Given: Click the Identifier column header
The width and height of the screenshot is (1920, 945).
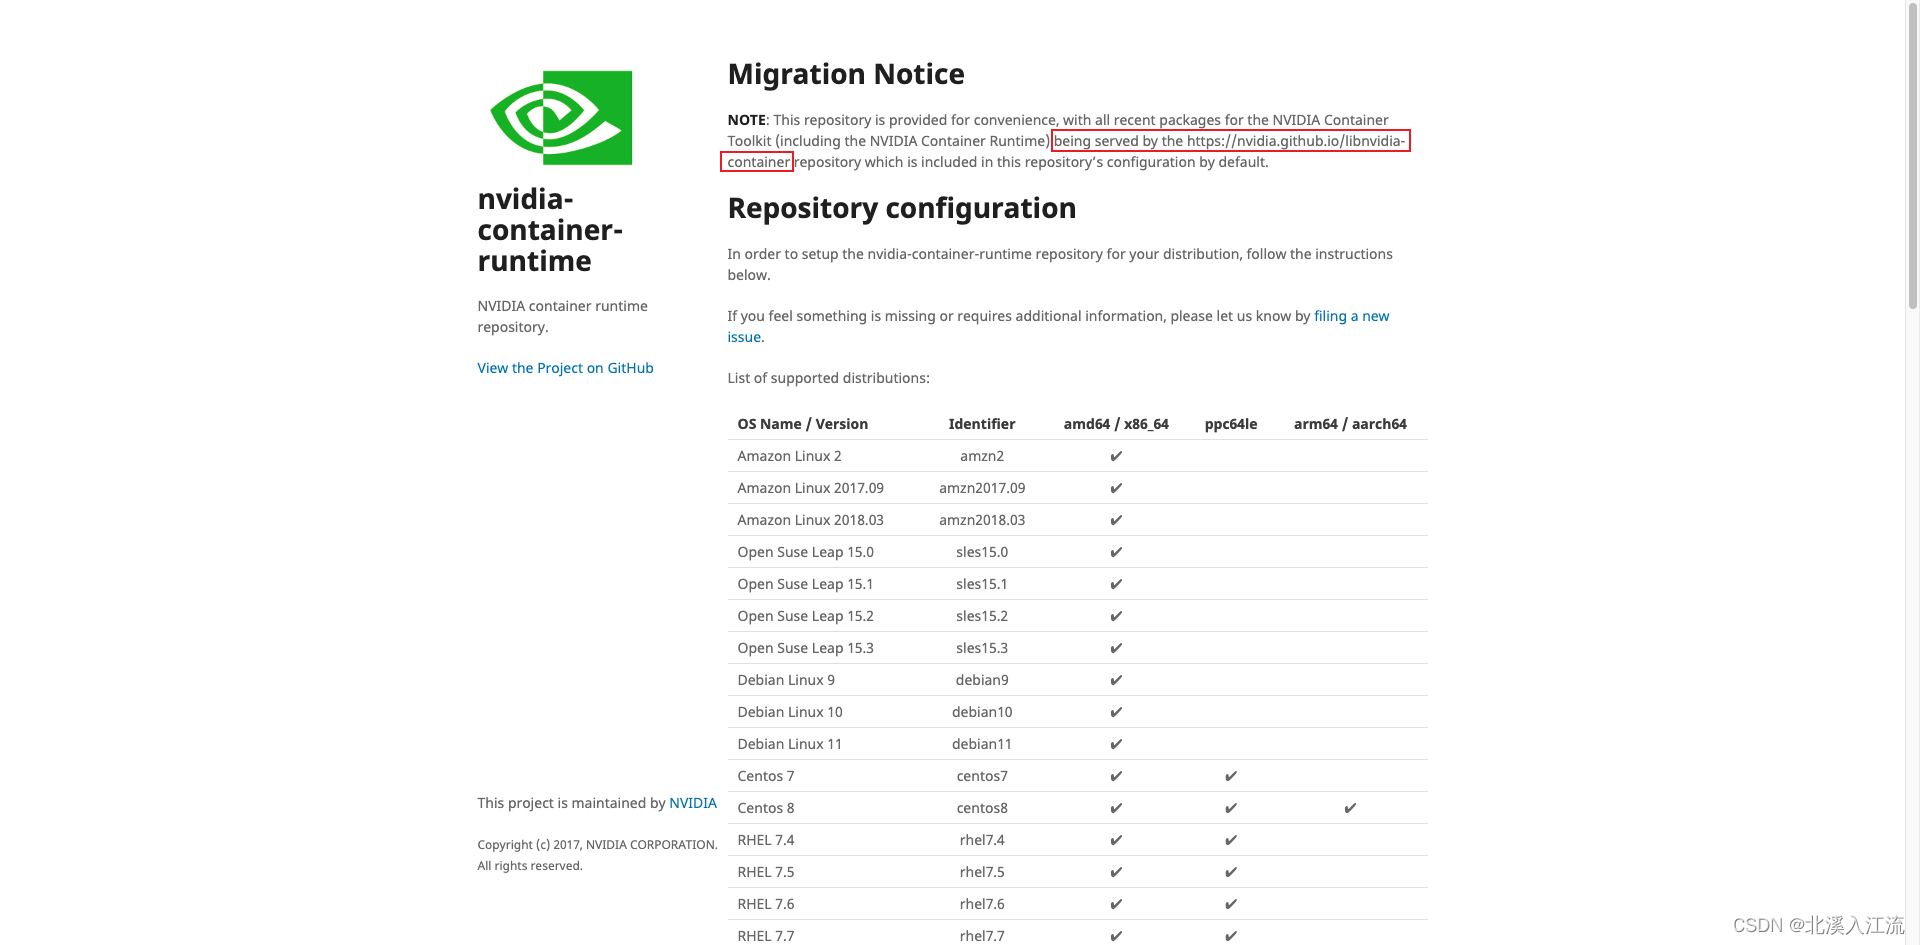Looking at the screenshot, I should coord(982,424).
